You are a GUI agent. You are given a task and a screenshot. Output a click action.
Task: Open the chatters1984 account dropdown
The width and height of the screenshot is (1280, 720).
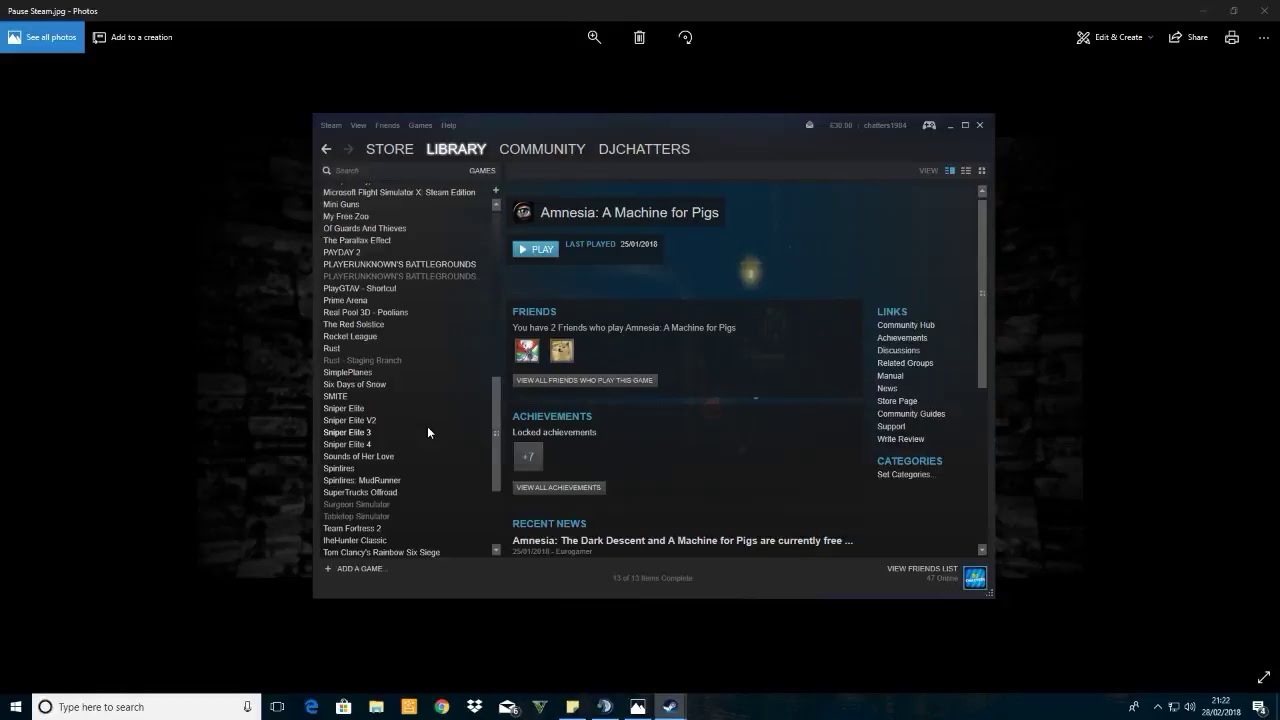pyautogui.click(x=885, y=125)
